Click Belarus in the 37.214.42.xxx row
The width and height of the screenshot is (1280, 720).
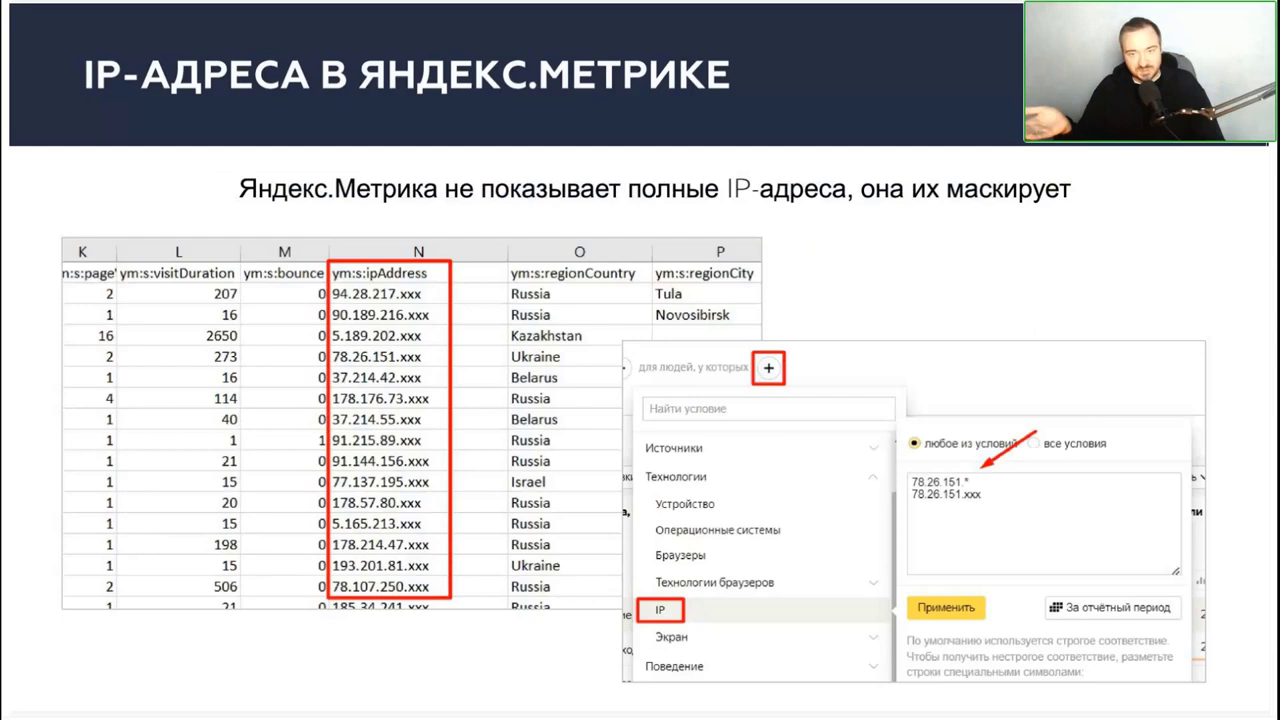pyautogui.click(x=565, y=378)
